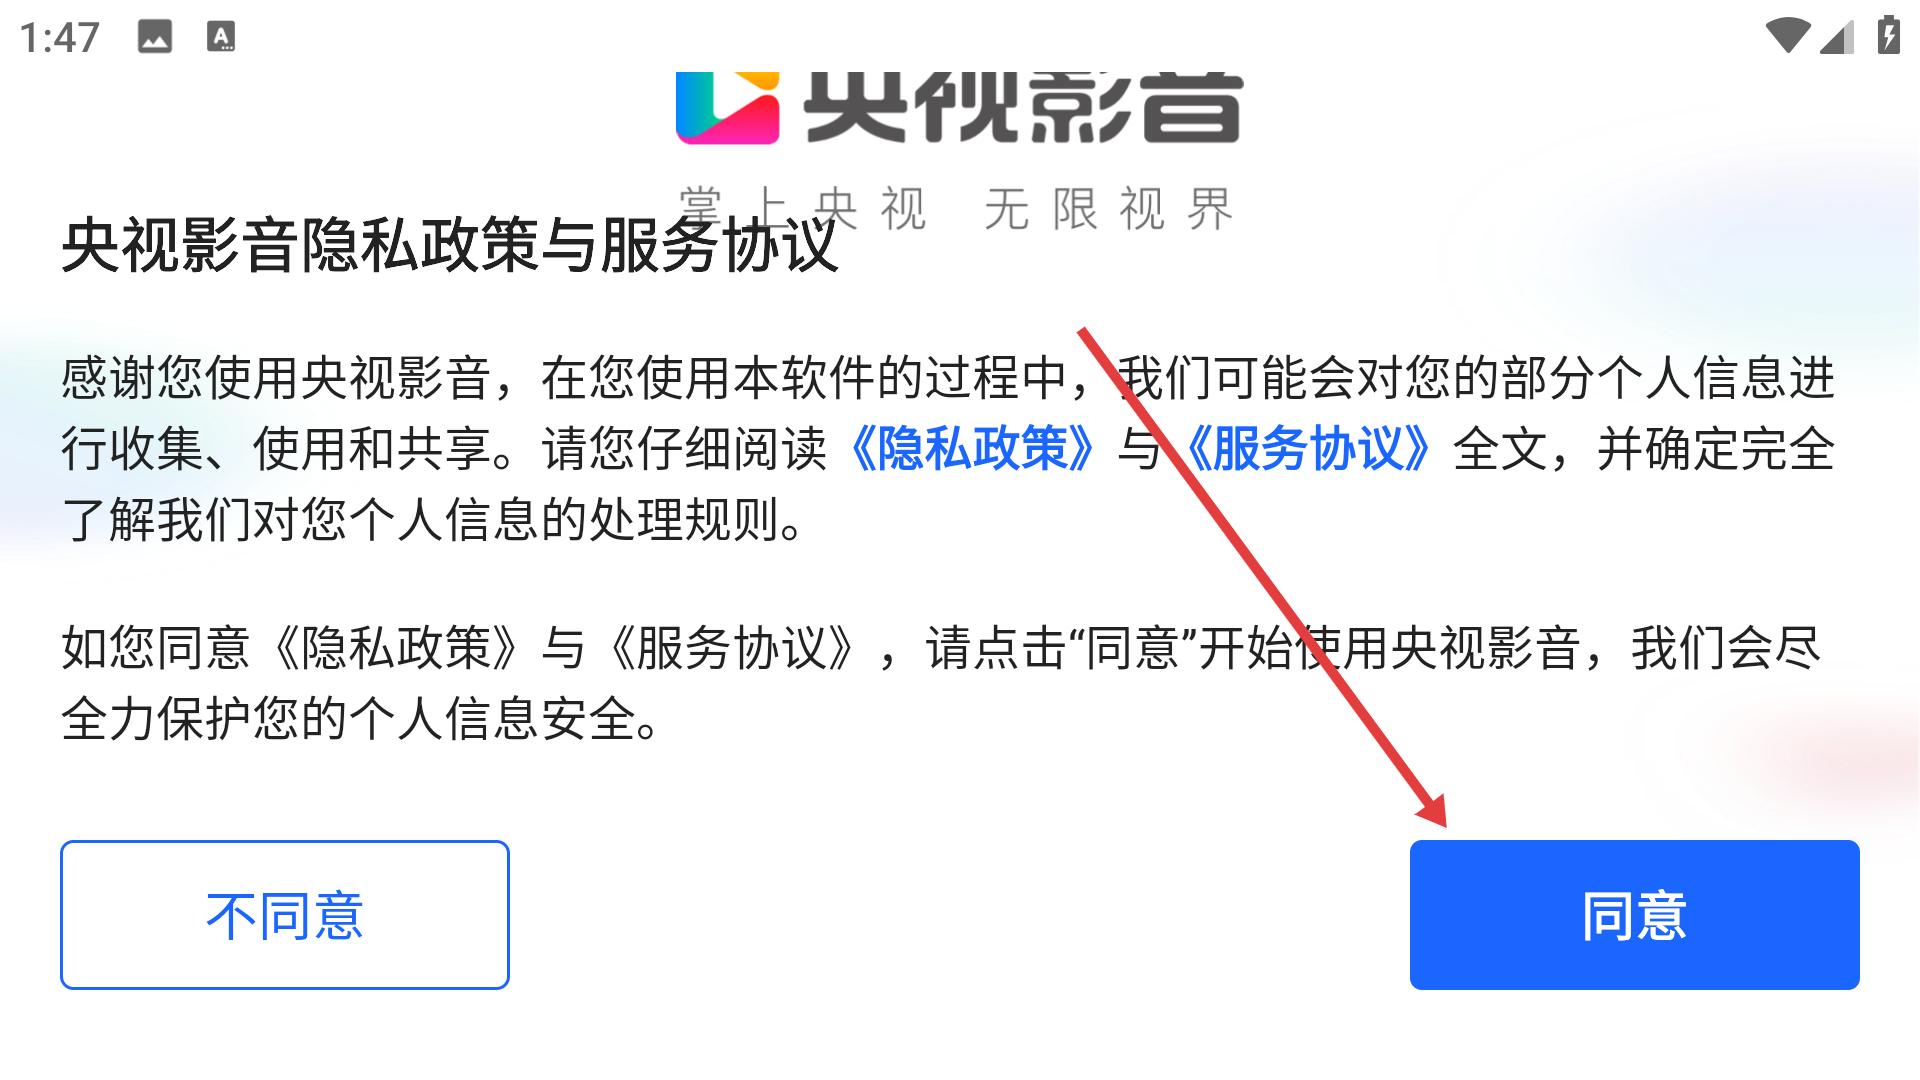Tap the 1:47 clock in status bar
1920x1080 pixels.
point(60,38)
